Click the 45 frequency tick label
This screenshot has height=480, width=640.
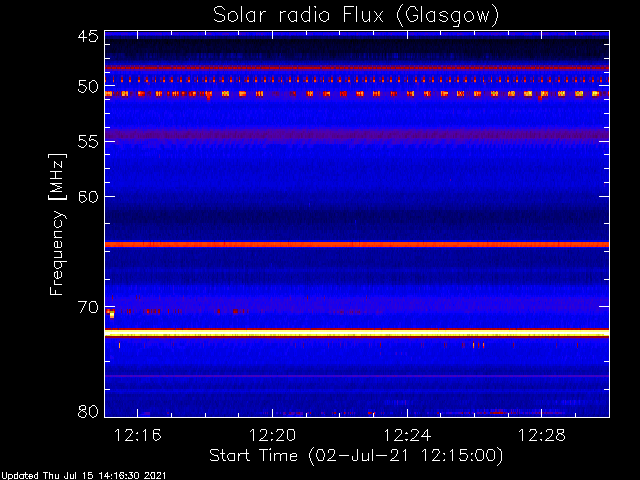coord(88,36)
